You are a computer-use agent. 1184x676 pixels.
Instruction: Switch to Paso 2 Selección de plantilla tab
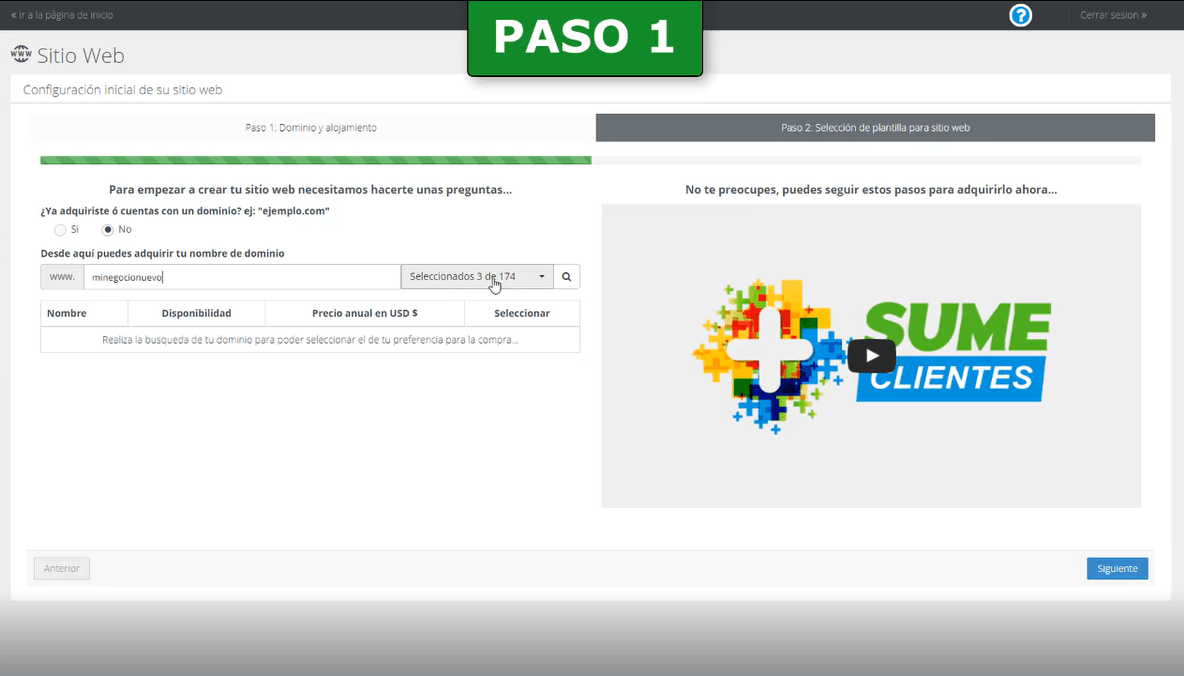[875, 128]
